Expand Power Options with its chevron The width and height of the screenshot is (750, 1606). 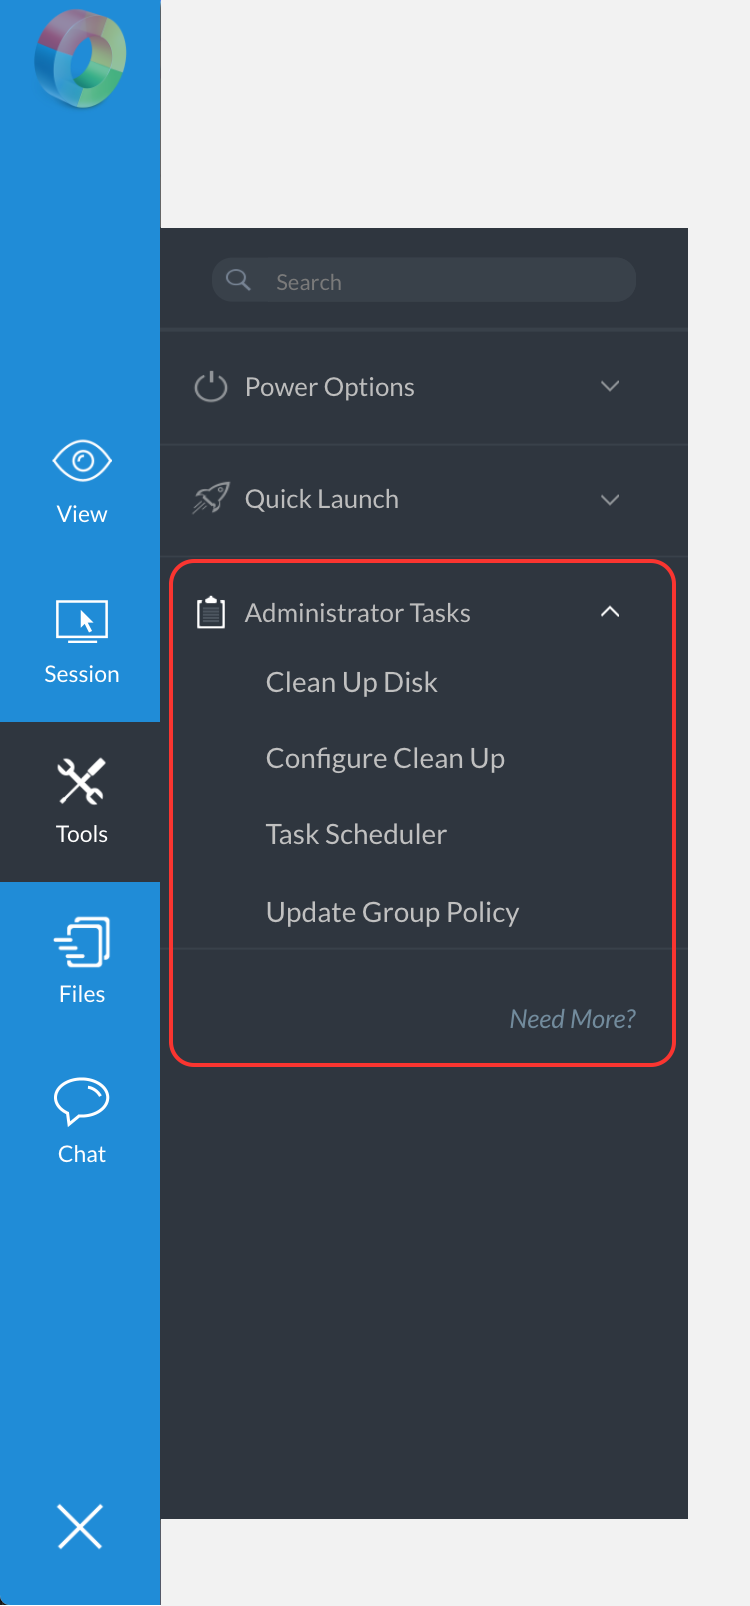[610, 386]
